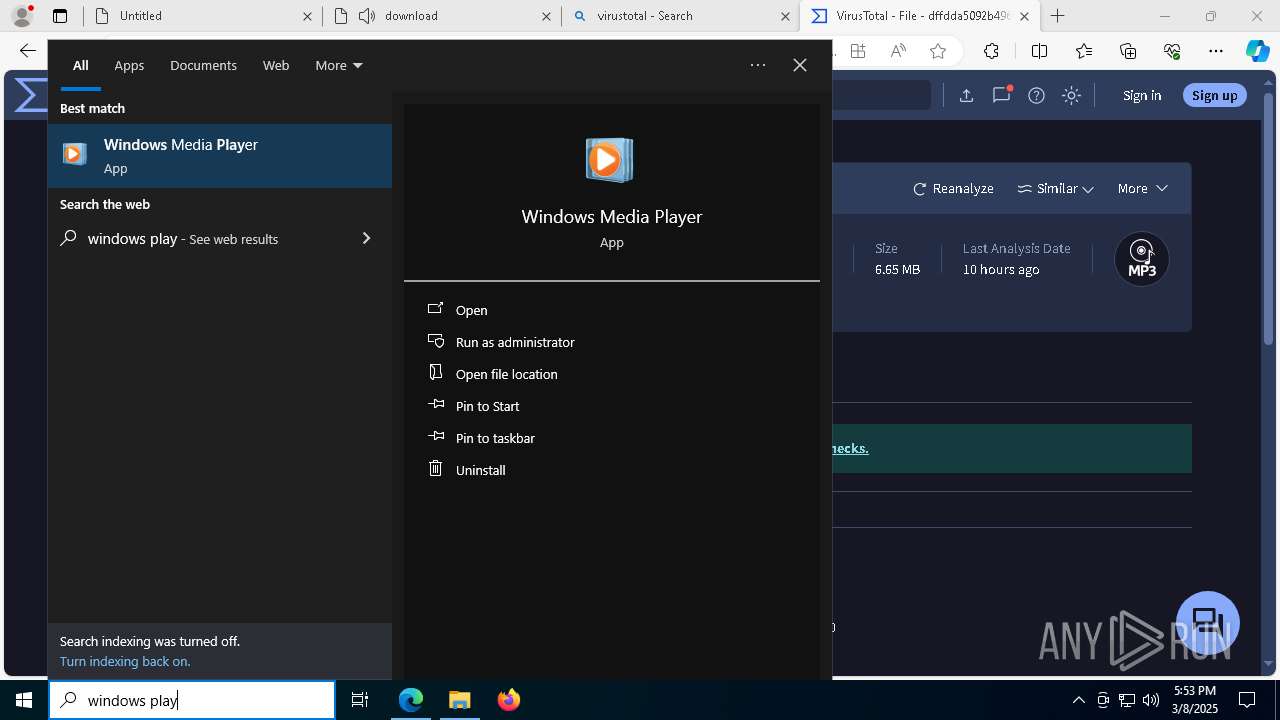
Task: Open VirusTotal help question icon
Action: coord(1036,95)
